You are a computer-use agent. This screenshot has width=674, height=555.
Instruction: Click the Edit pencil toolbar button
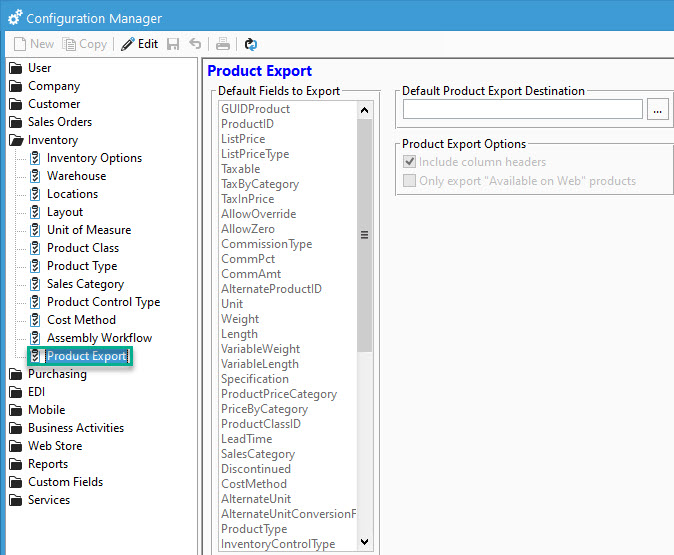[x=140, y=44]
